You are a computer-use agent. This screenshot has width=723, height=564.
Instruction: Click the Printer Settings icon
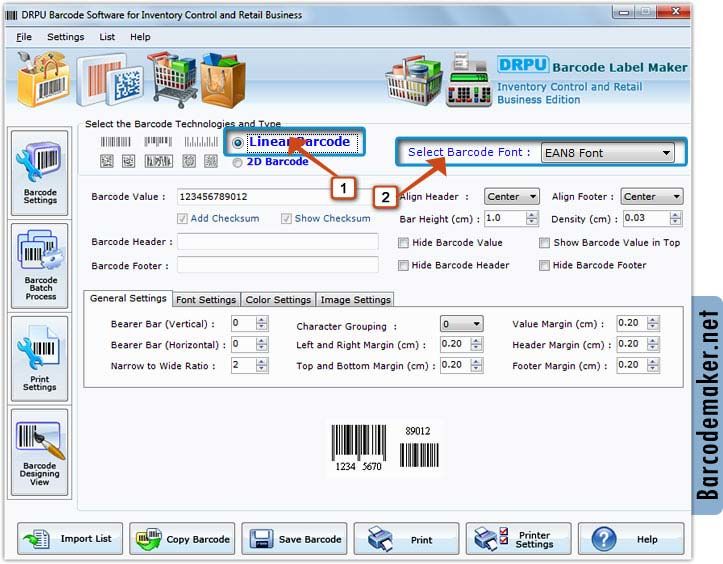[491, 539]
